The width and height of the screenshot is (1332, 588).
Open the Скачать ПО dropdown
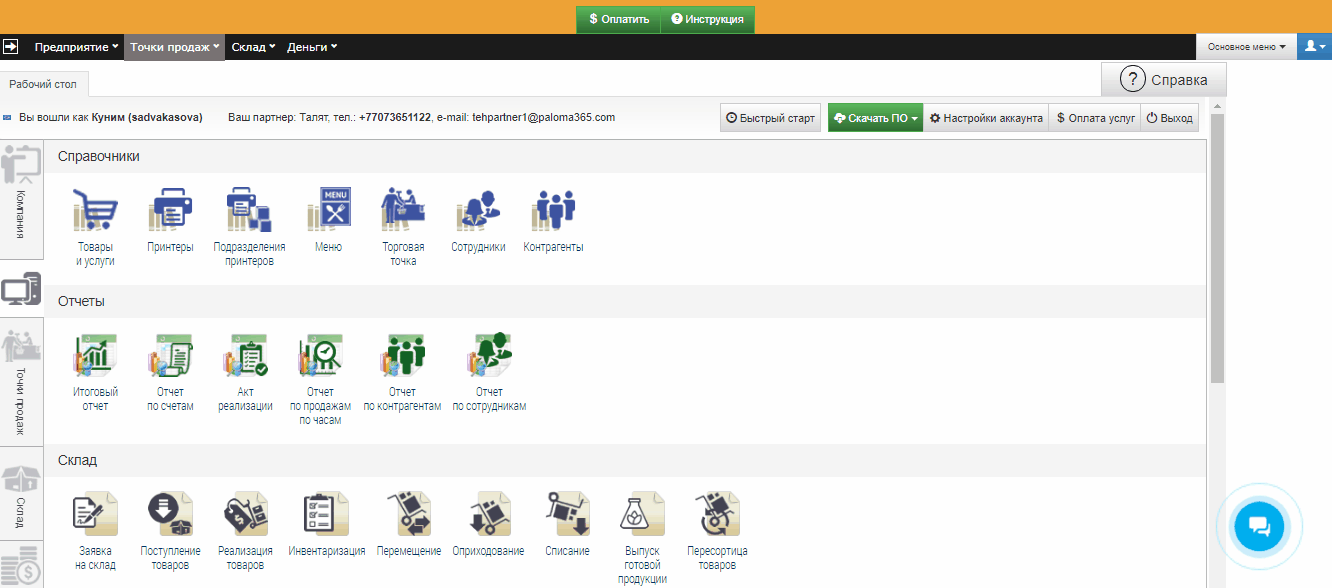tap(875, 118)
